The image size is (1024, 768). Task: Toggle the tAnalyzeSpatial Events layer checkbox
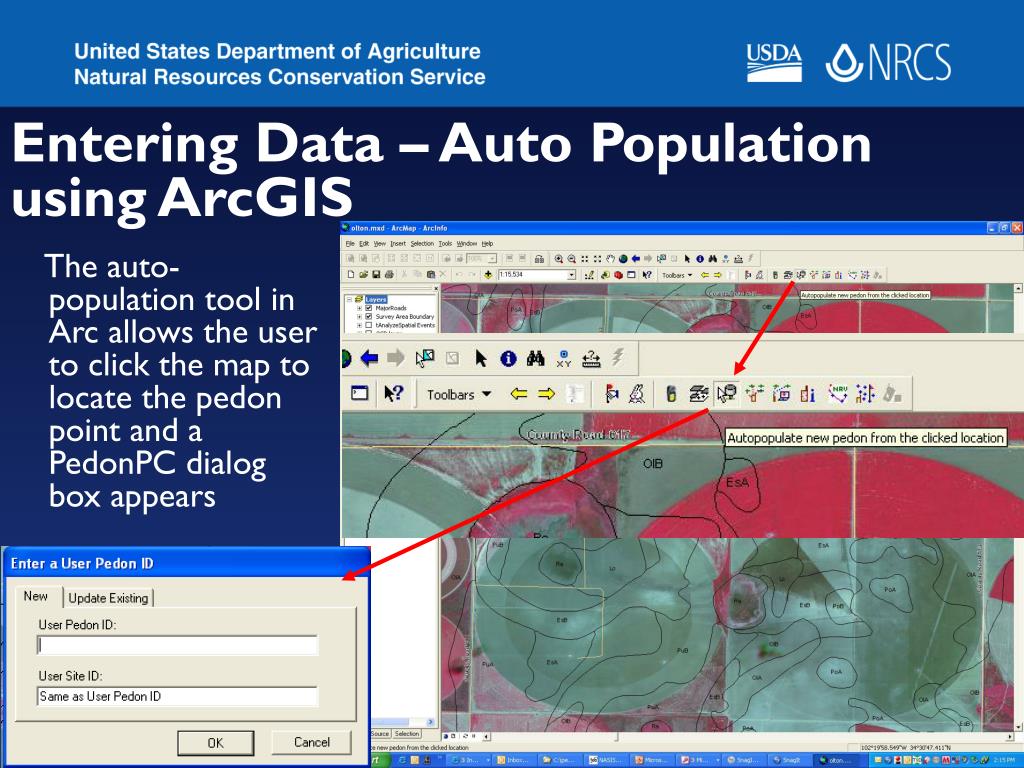(368, 325)
